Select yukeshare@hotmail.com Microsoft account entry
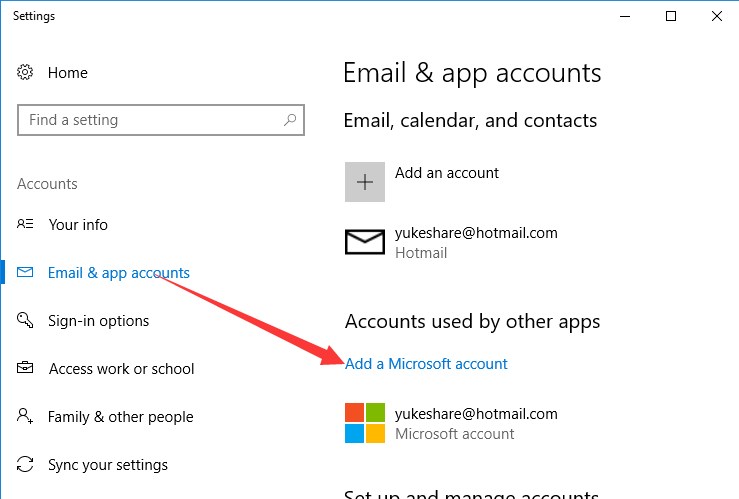The height and width of the screenshot is (499, 739). (x=451, y=423)
